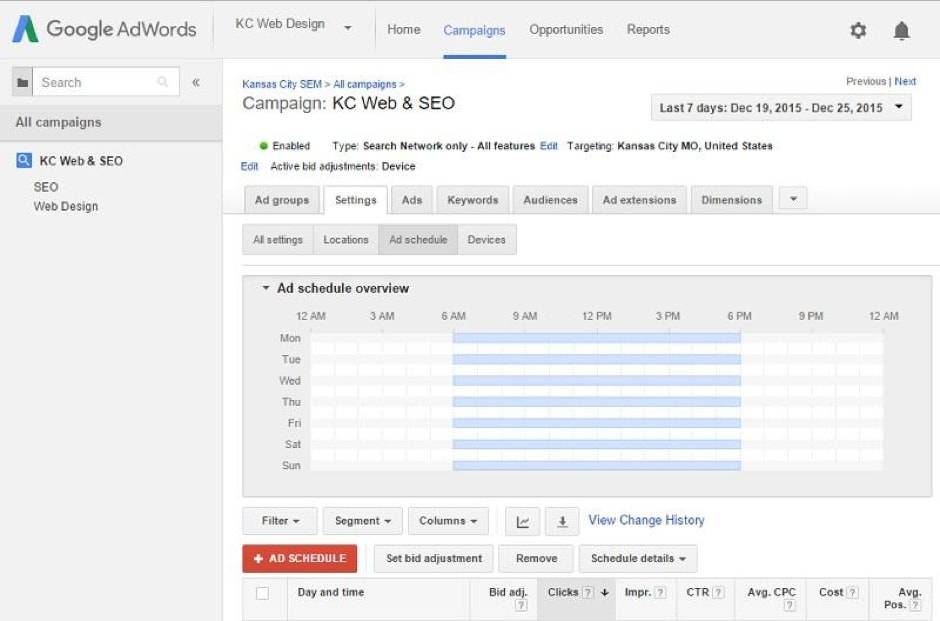
Task: Sort by the Clicks down-arrow indicator
Action: point(604,592)
